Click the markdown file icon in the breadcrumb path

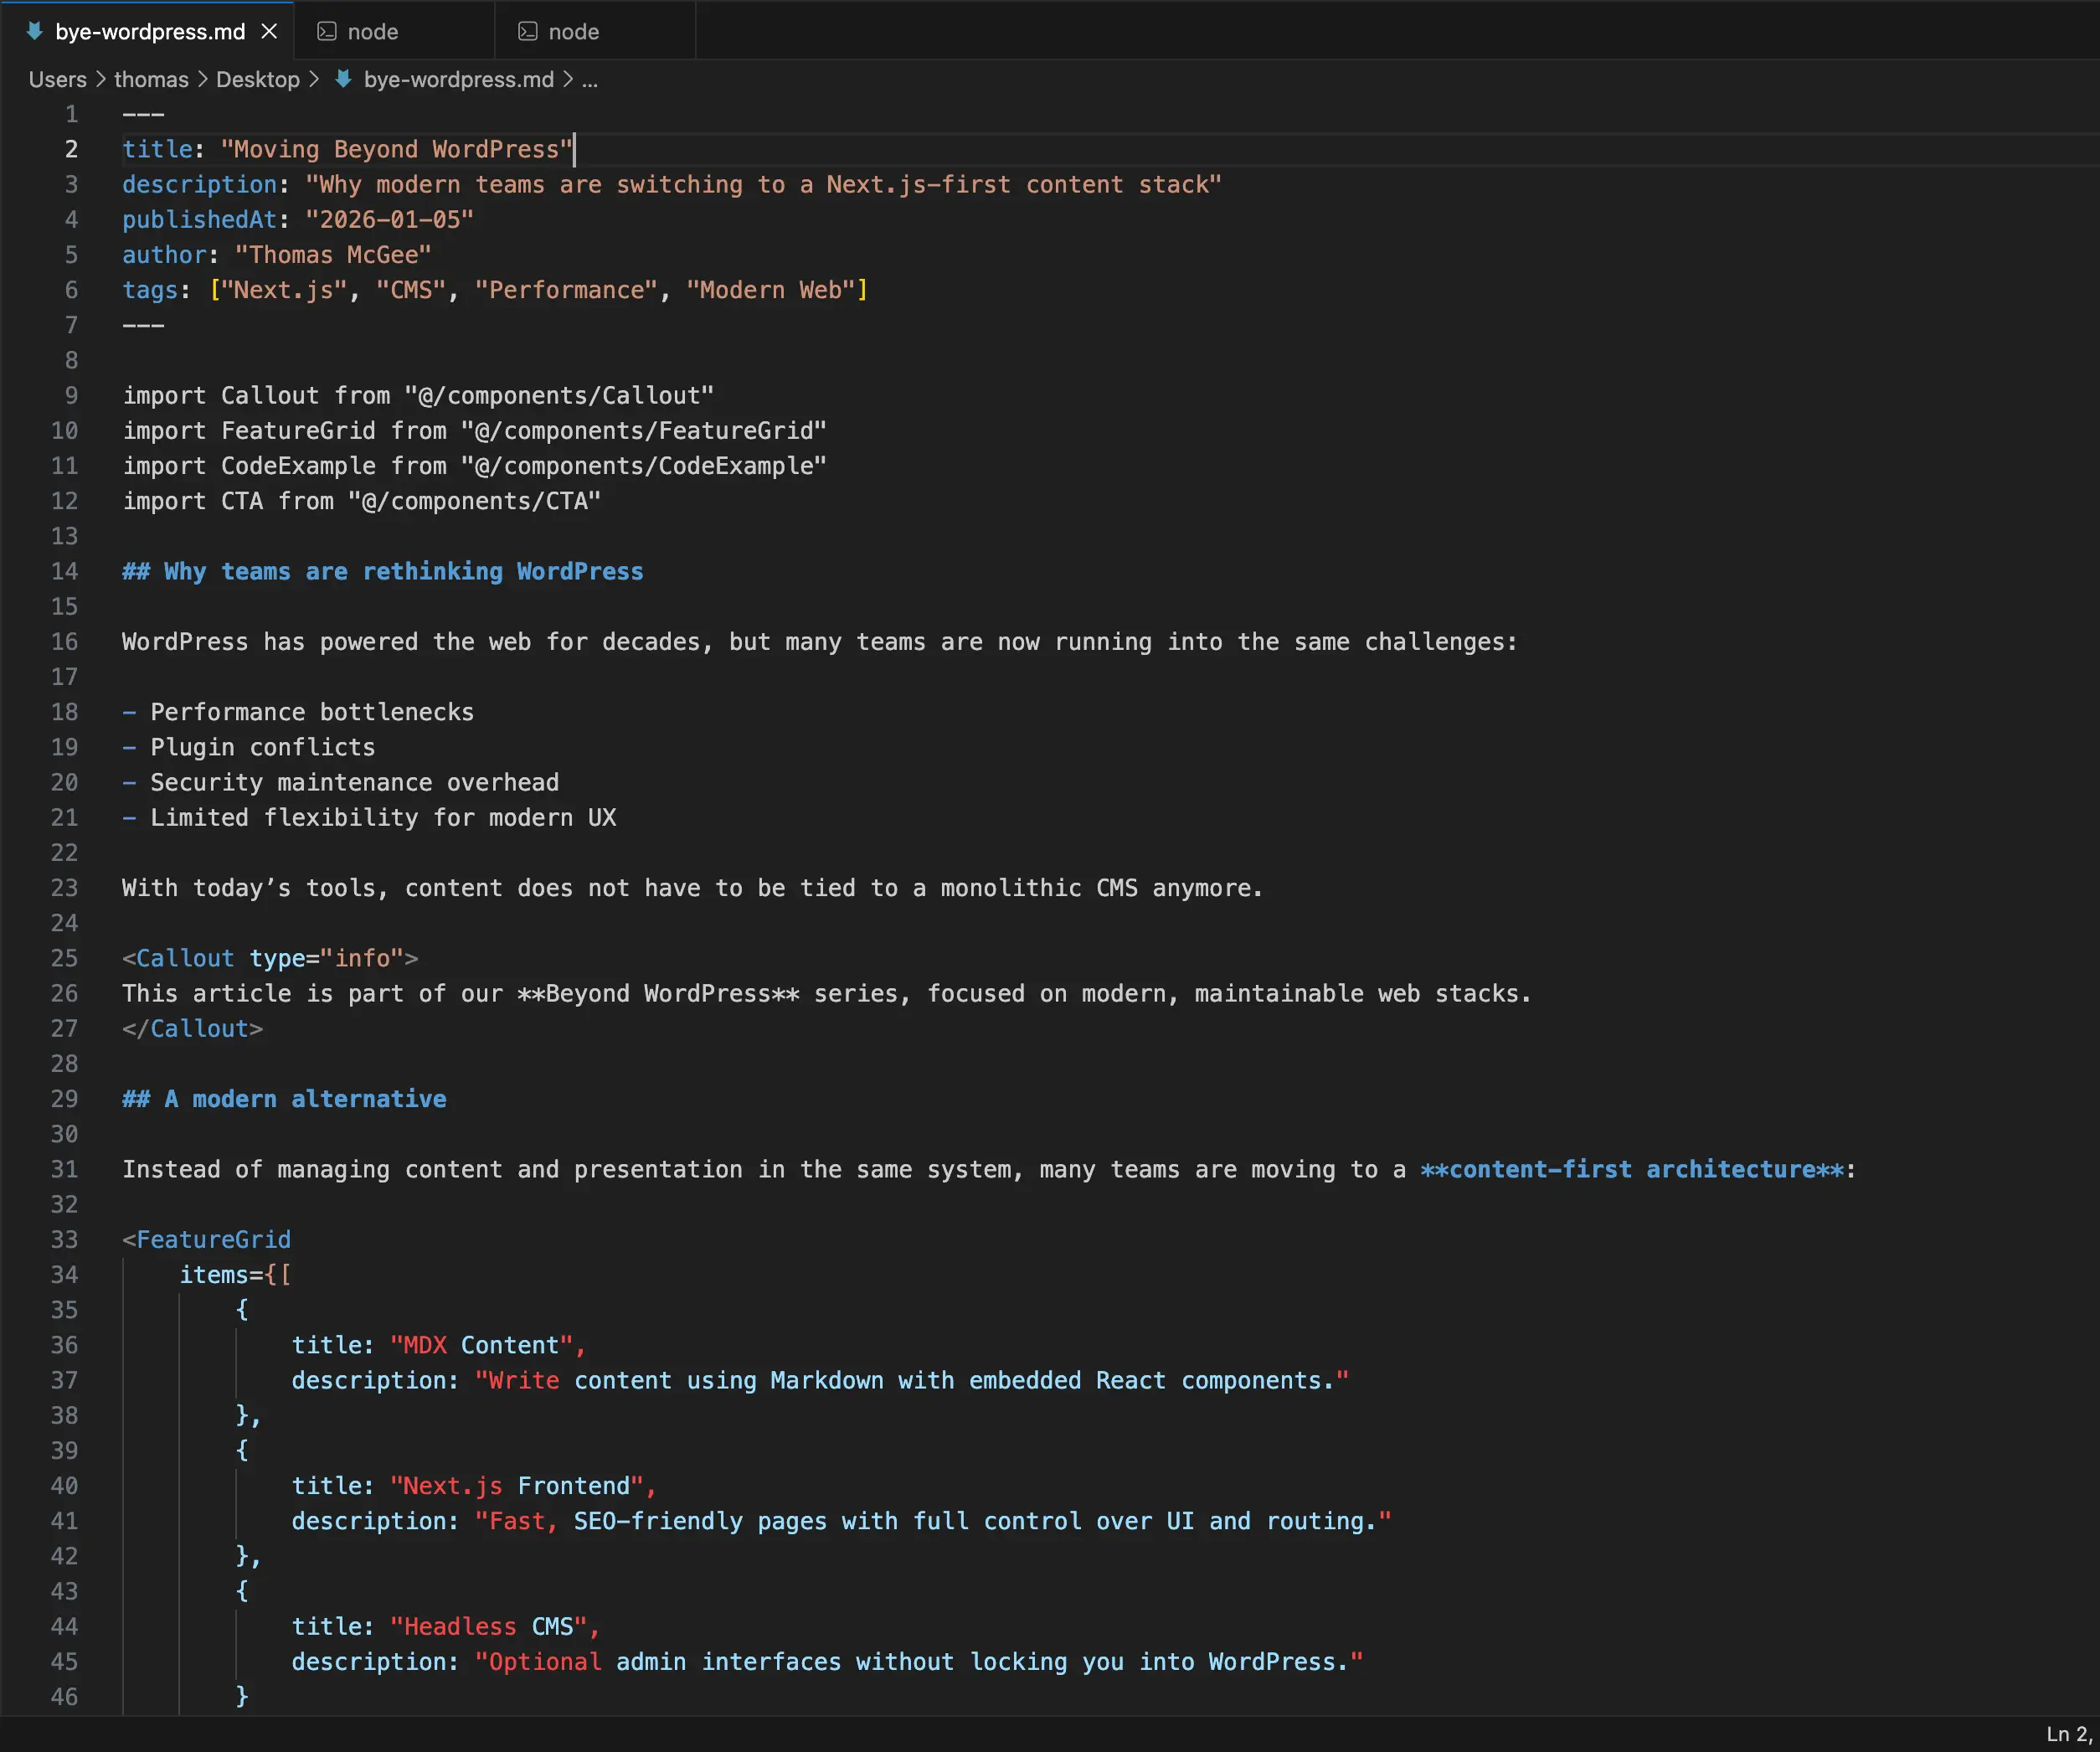click(343, 79)
